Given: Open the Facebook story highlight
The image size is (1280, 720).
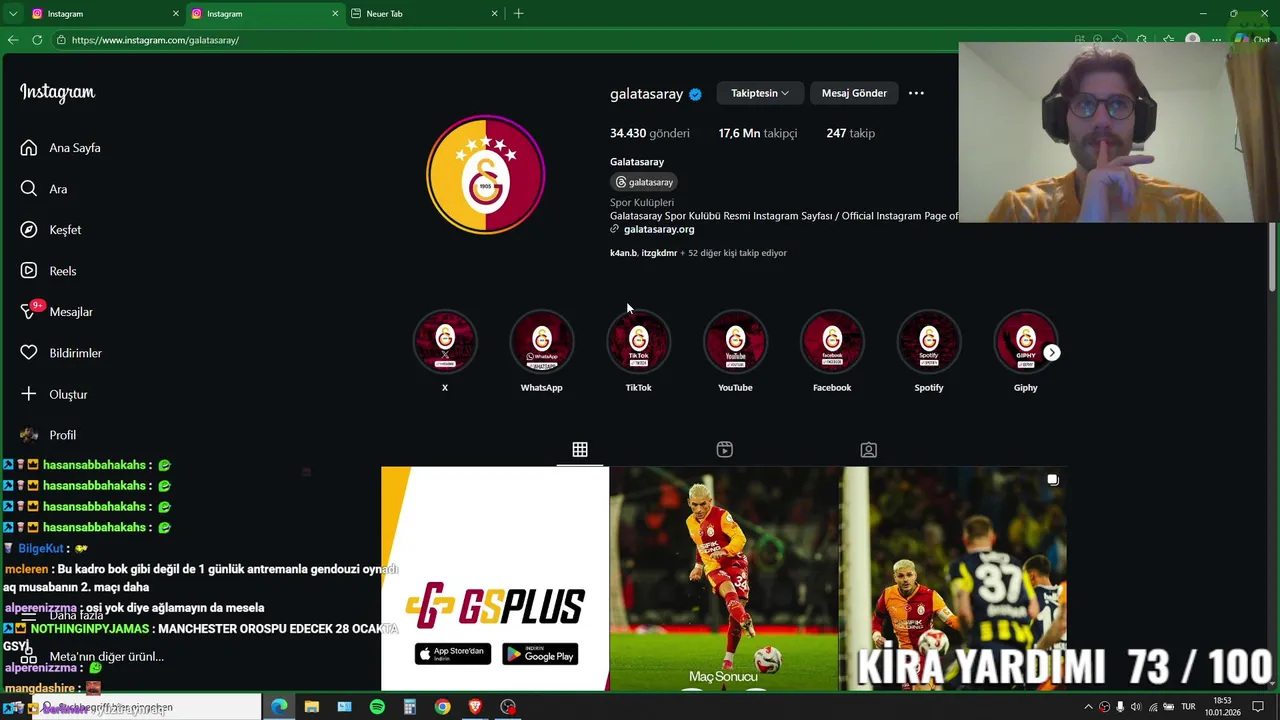Looking at the screenshot, I should click(x=832, y=343).
